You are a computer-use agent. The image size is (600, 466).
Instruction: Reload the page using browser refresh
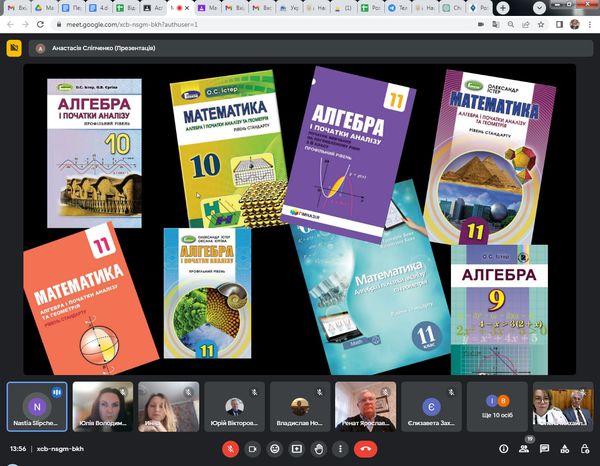tap(39, 22)
